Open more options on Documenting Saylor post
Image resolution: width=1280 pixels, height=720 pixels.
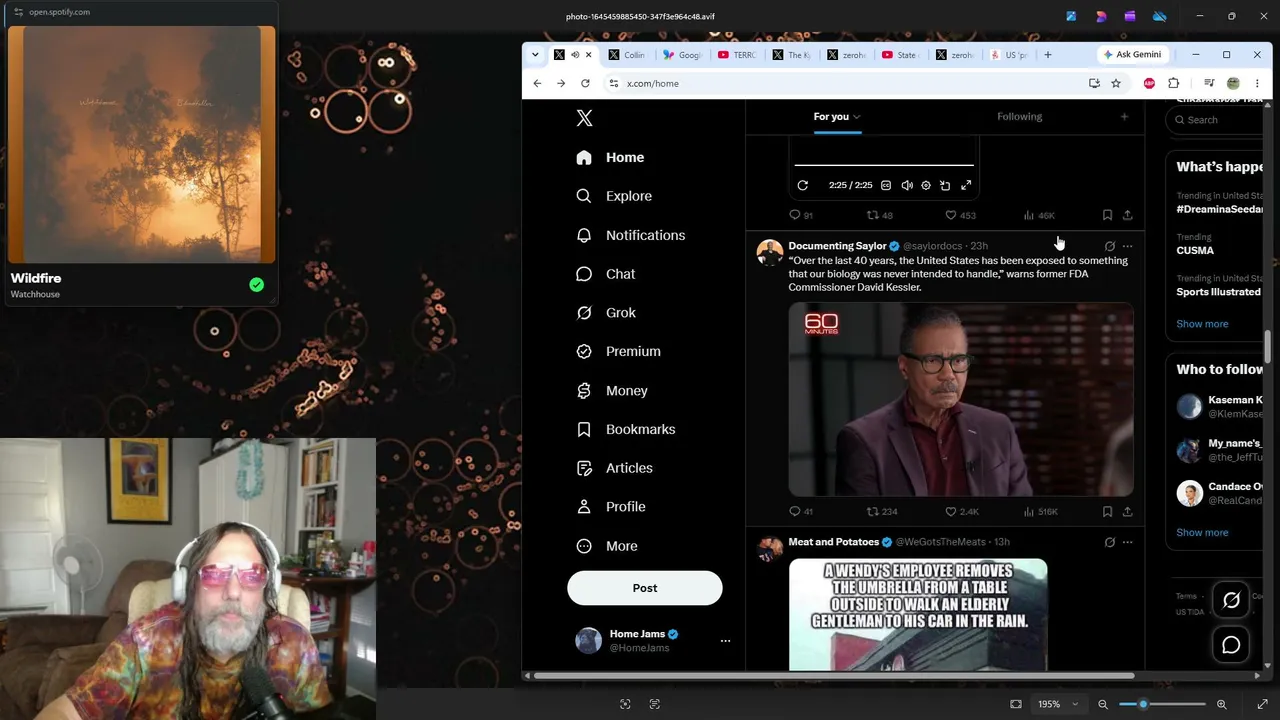1127,246
